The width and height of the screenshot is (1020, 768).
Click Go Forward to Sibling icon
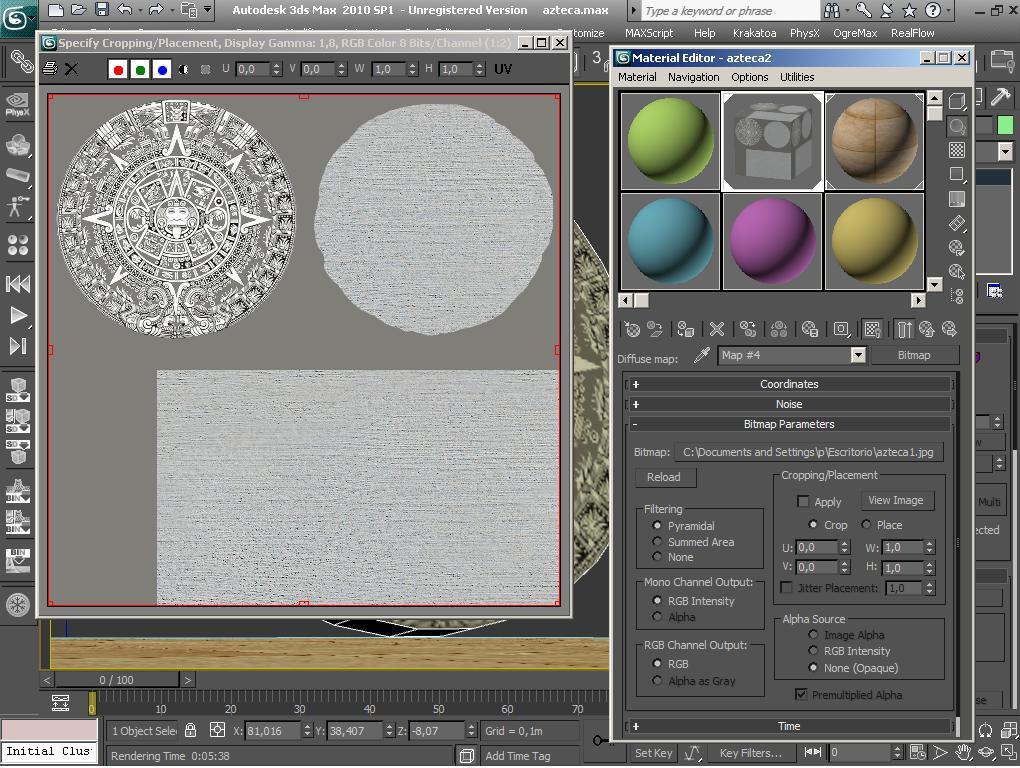pos(949,329)
